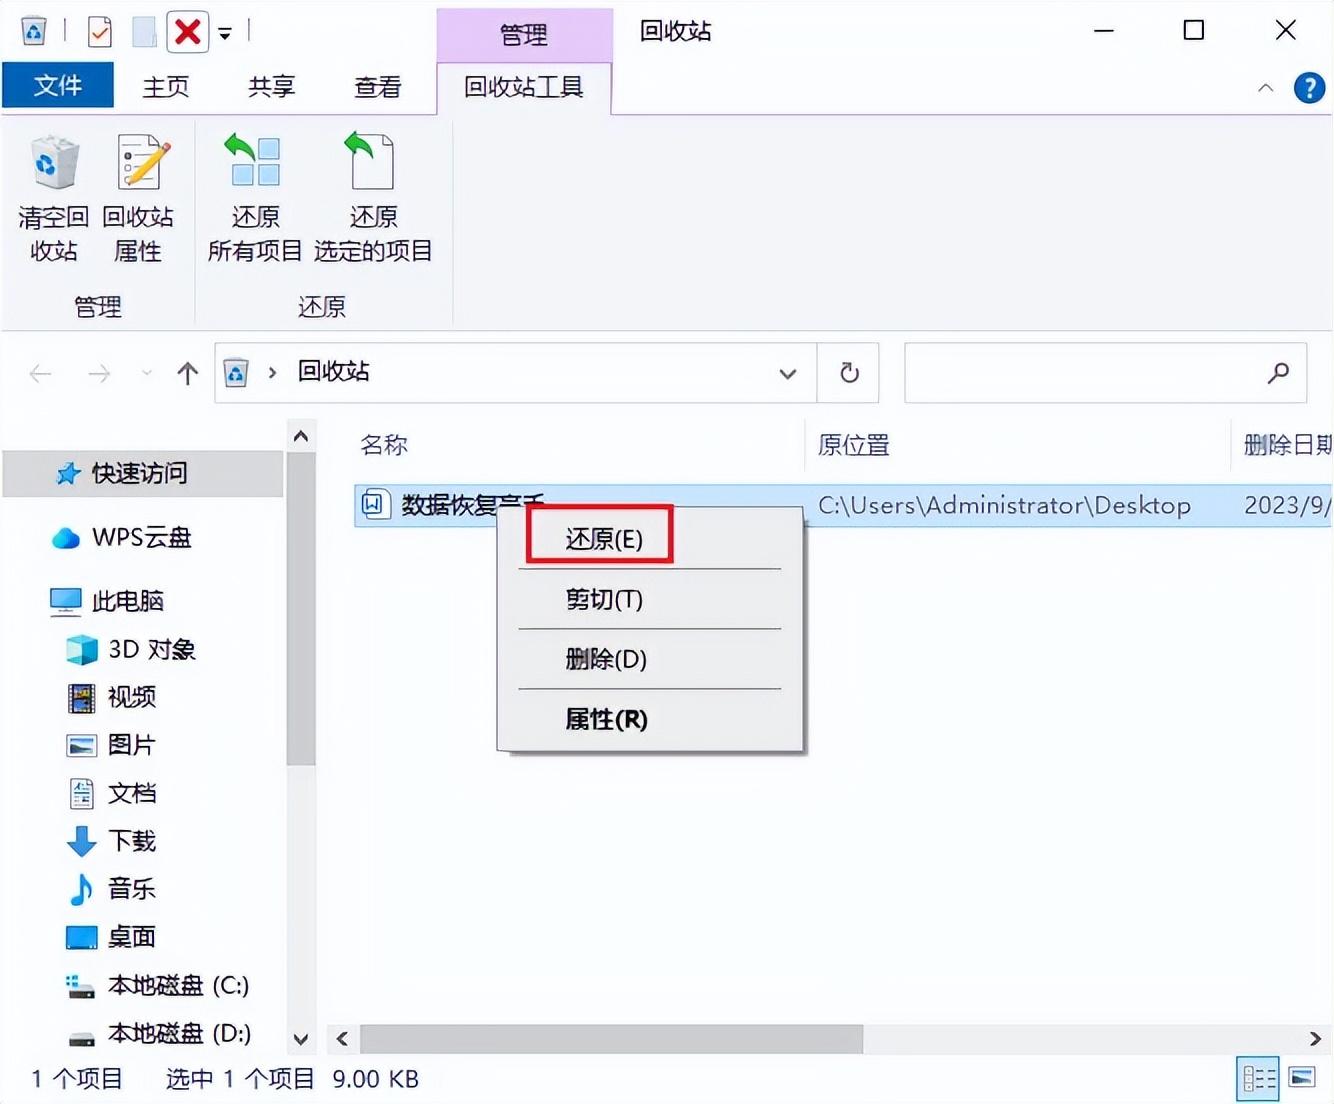
Task: Switch to large thumbnails view icon
Action: (x=1302, y=1078)
